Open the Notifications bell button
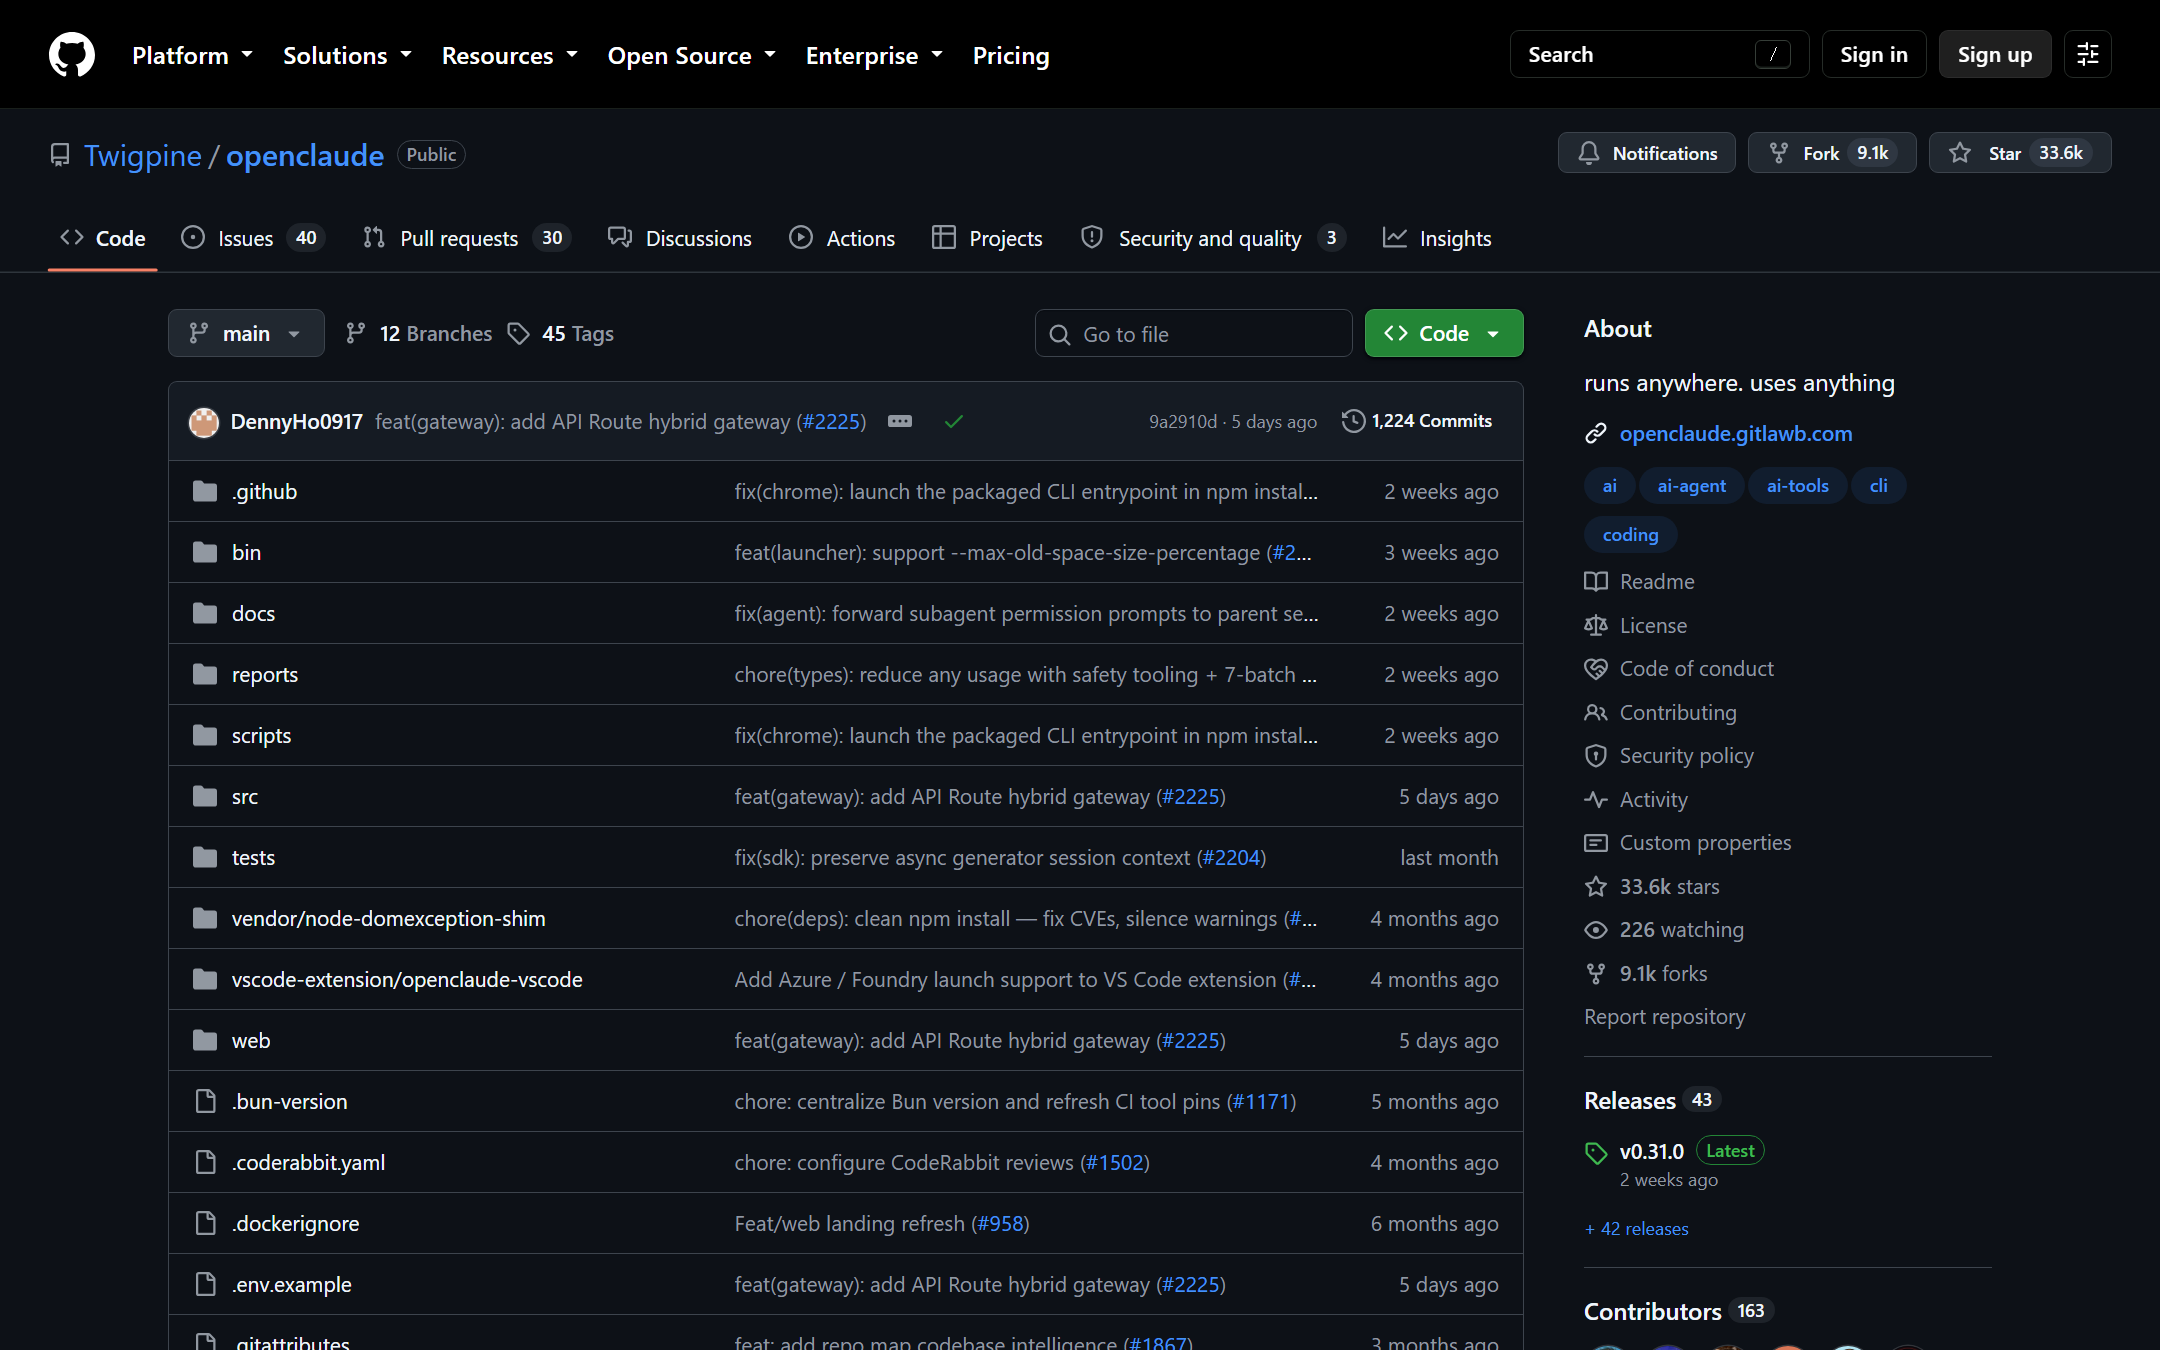 click(1647, 153)
